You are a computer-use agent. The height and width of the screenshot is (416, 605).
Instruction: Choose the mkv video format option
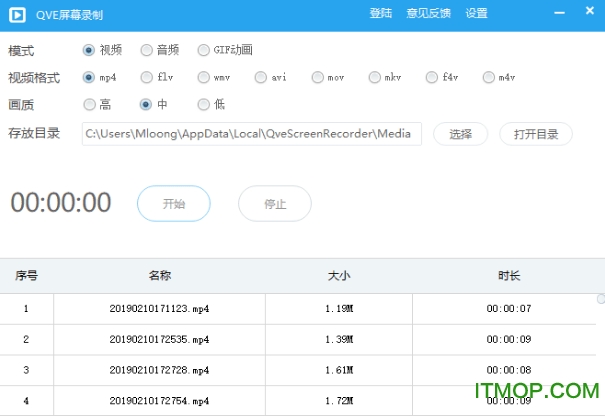[375, 77]
